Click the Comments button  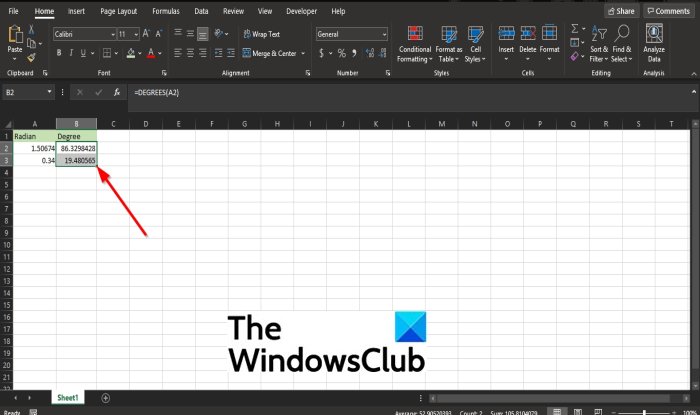(x=669, y=11)
